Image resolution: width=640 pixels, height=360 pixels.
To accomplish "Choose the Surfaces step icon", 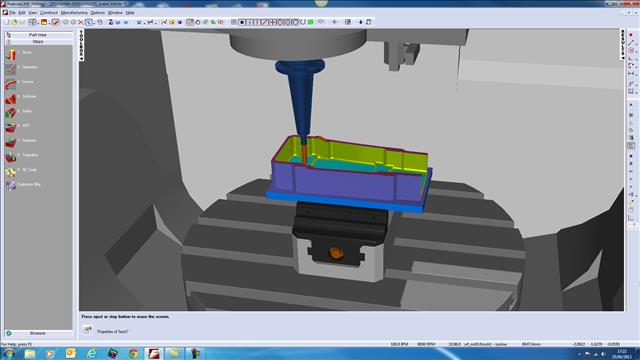I will click(11, 98).
